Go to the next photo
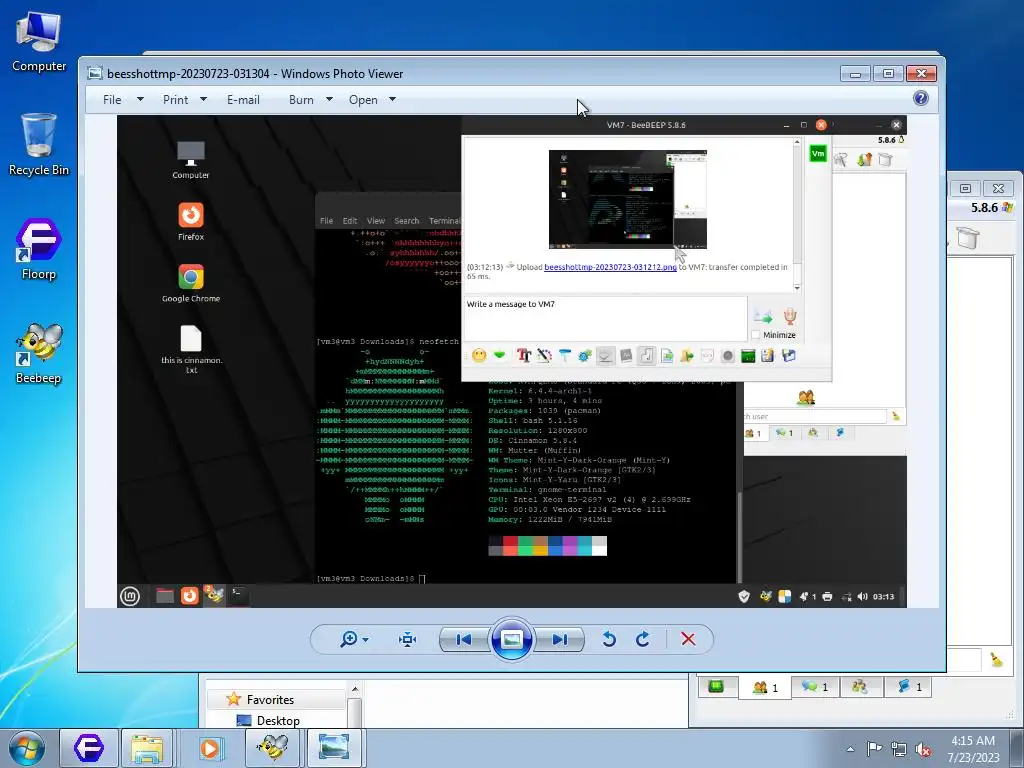The height and width of the screenshot is (768, 1024). tap(560, 639)
